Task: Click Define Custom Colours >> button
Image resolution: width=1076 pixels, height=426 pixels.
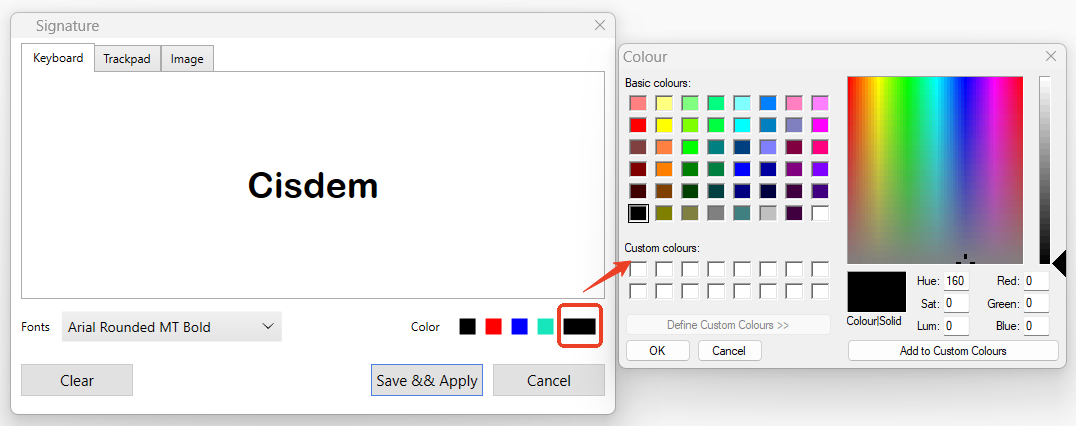Action: pos(728,324)
